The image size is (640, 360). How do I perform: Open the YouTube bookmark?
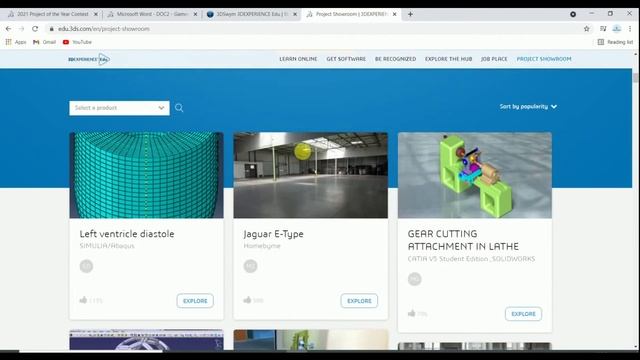click(77, 42)
